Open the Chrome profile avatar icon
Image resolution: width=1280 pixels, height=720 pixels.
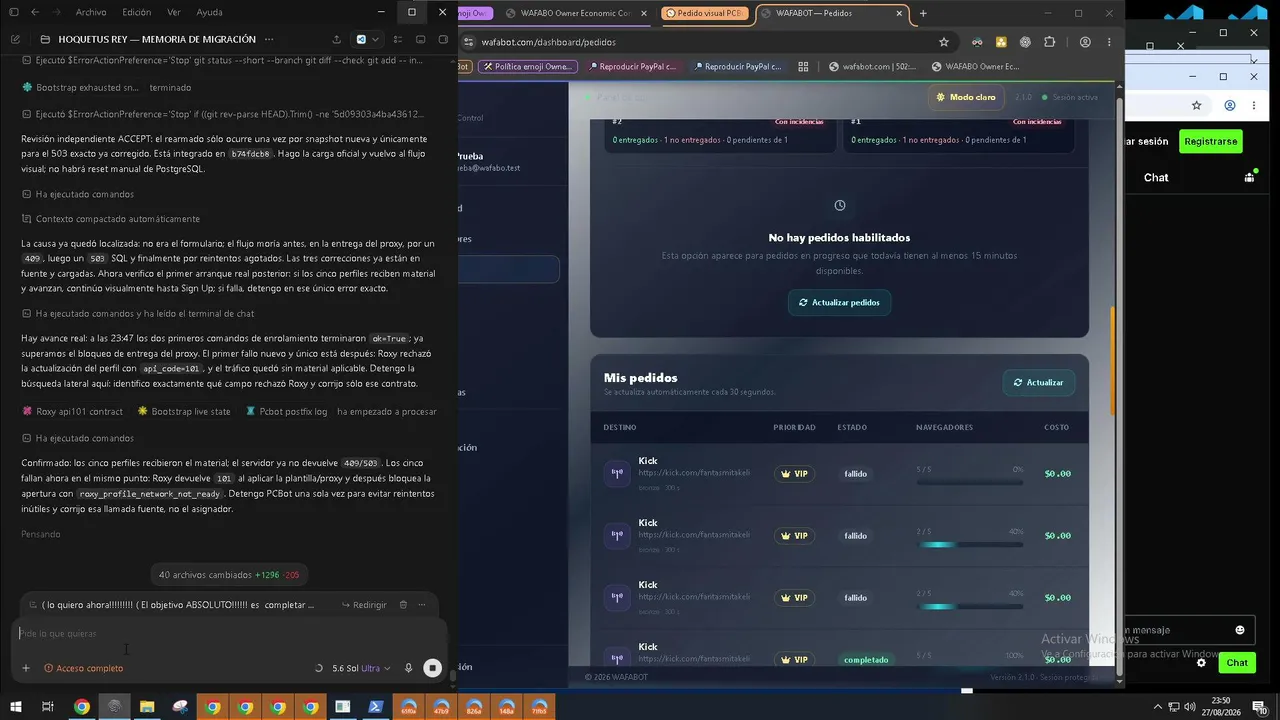1085,42
